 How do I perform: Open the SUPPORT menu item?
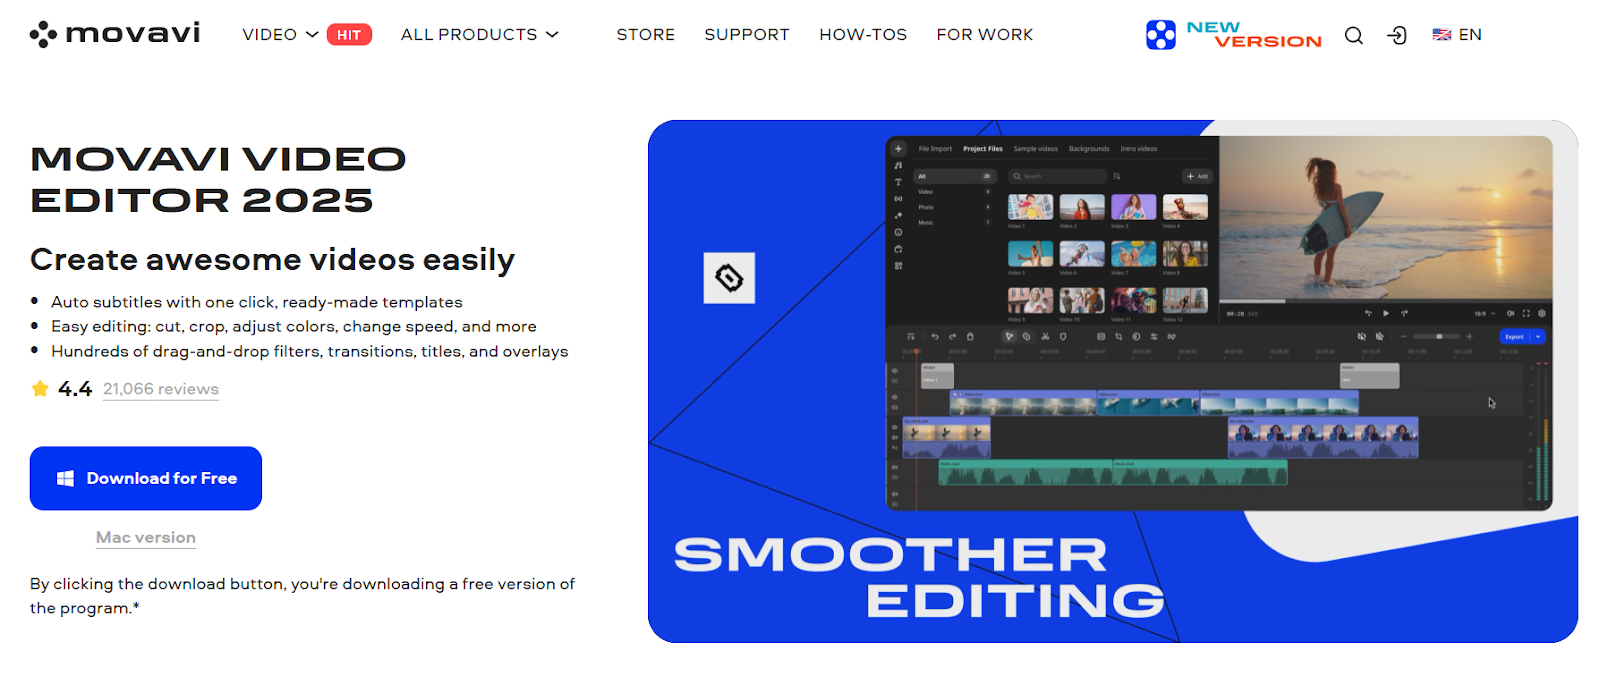pos(747,35)
